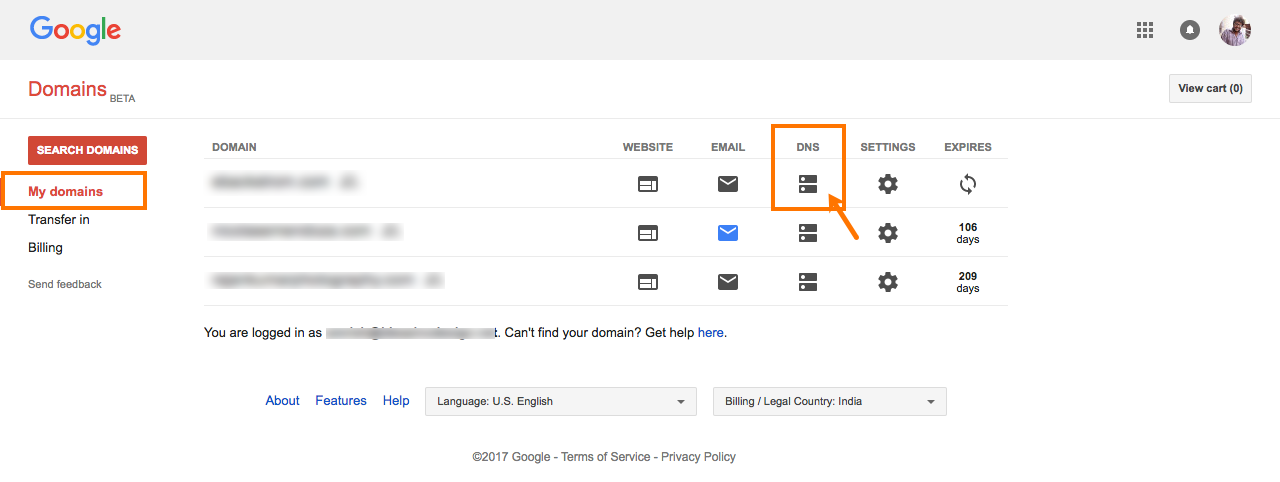Open the blue email icon in 106 days row
The image size is (1280, 482).
click(x=728, y=233)
